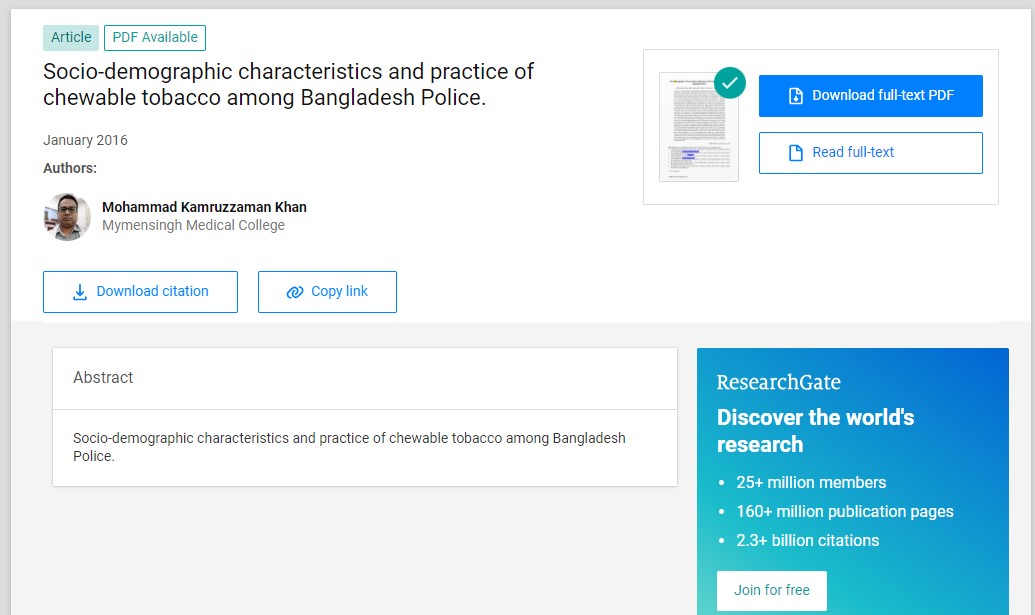Click the green checkmark badge on the PDF preview
The height and width of the screenshot is (615, 1035).
[x=730, y=82]
